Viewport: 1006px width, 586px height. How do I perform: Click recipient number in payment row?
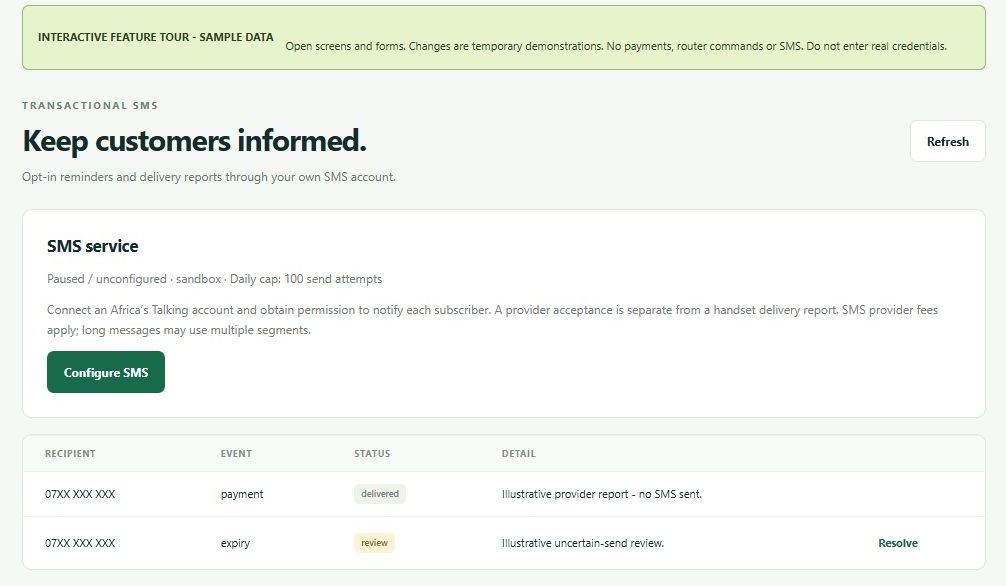tap(80, 494)
